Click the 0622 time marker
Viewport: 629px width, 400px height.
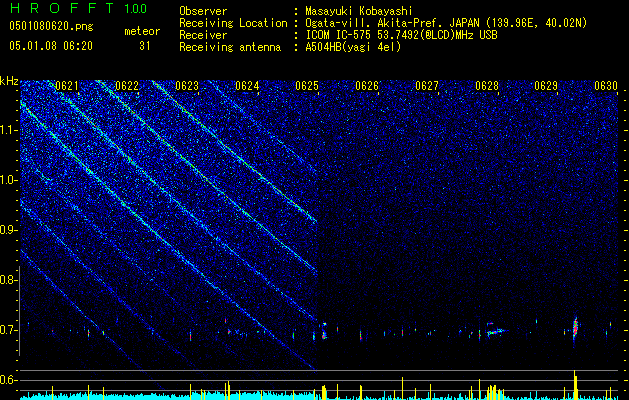127,86
